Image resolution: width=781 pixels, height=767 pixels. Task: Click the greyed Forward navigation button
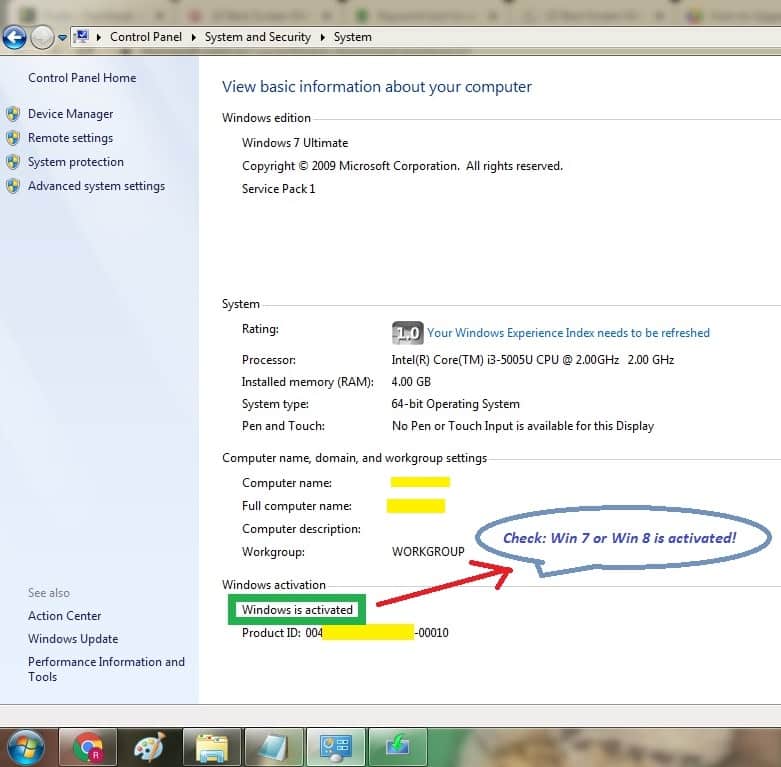[42, 37]
